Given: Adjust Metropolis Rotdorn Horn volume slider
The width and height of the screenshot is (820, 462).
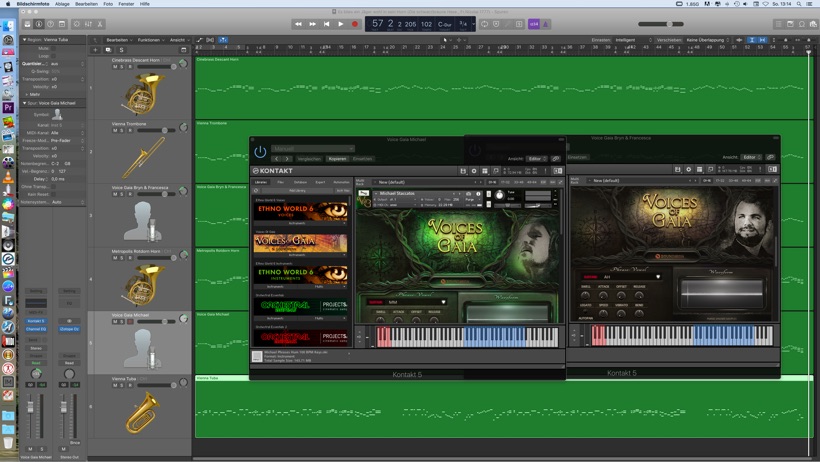Looking at the screenshot, I should point(156,257).
